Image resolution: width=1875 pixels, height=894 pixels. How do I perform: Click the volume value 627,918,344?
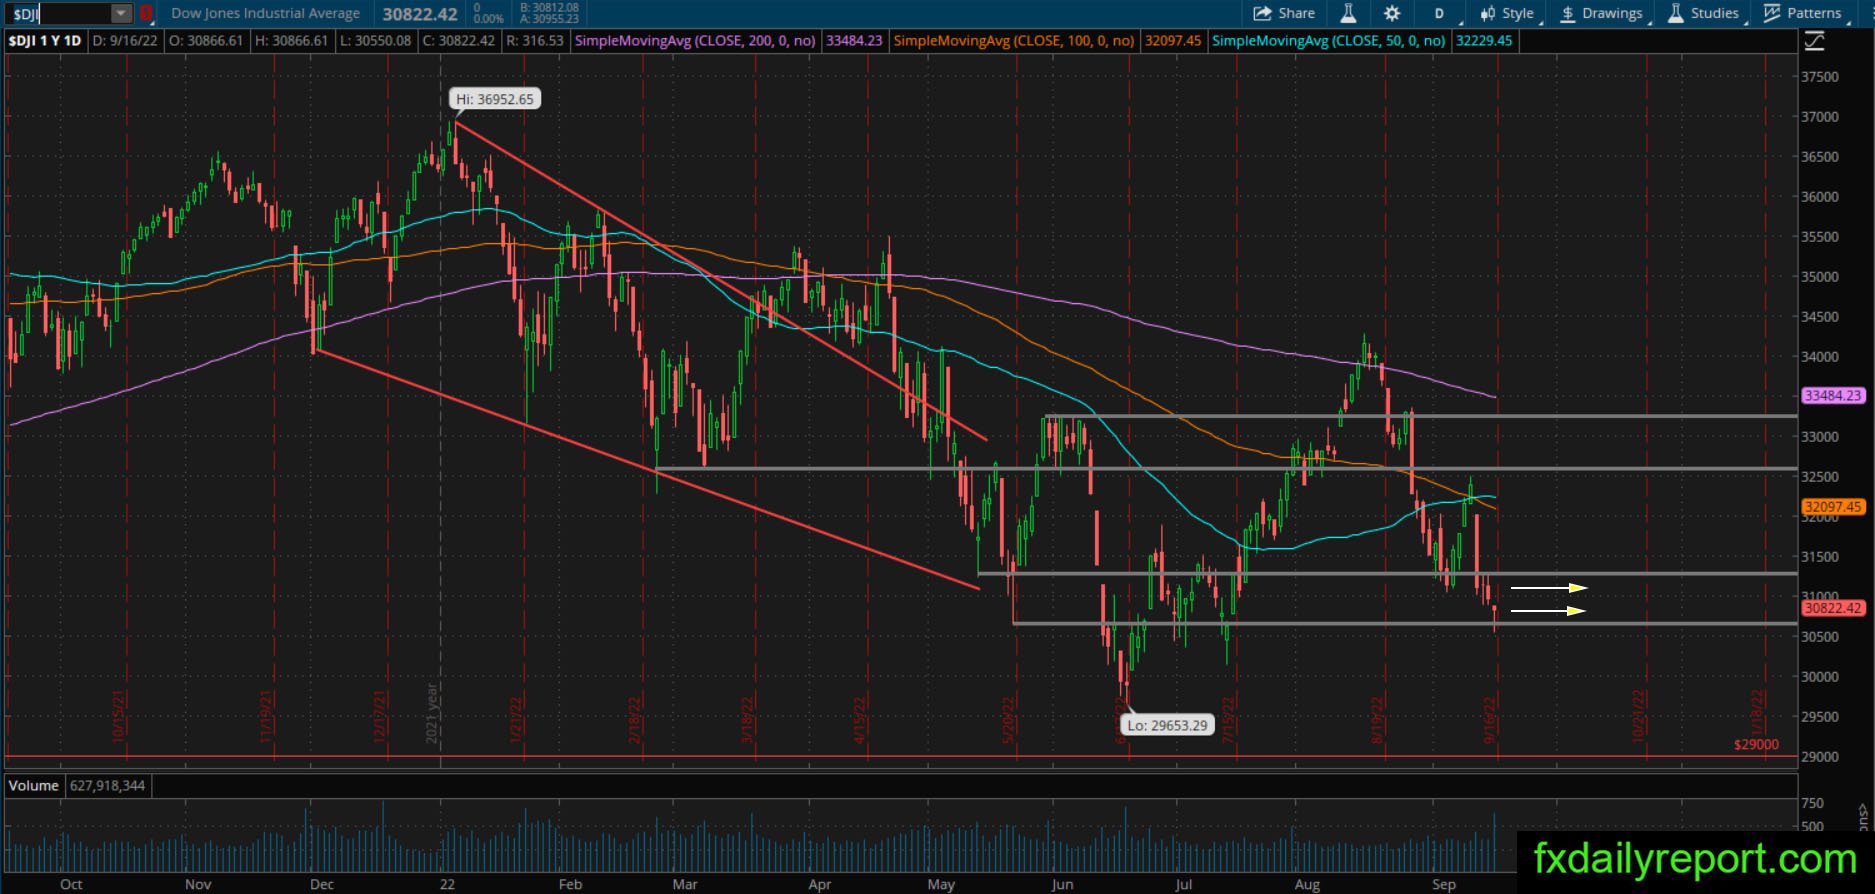click(x=107, y=786)
